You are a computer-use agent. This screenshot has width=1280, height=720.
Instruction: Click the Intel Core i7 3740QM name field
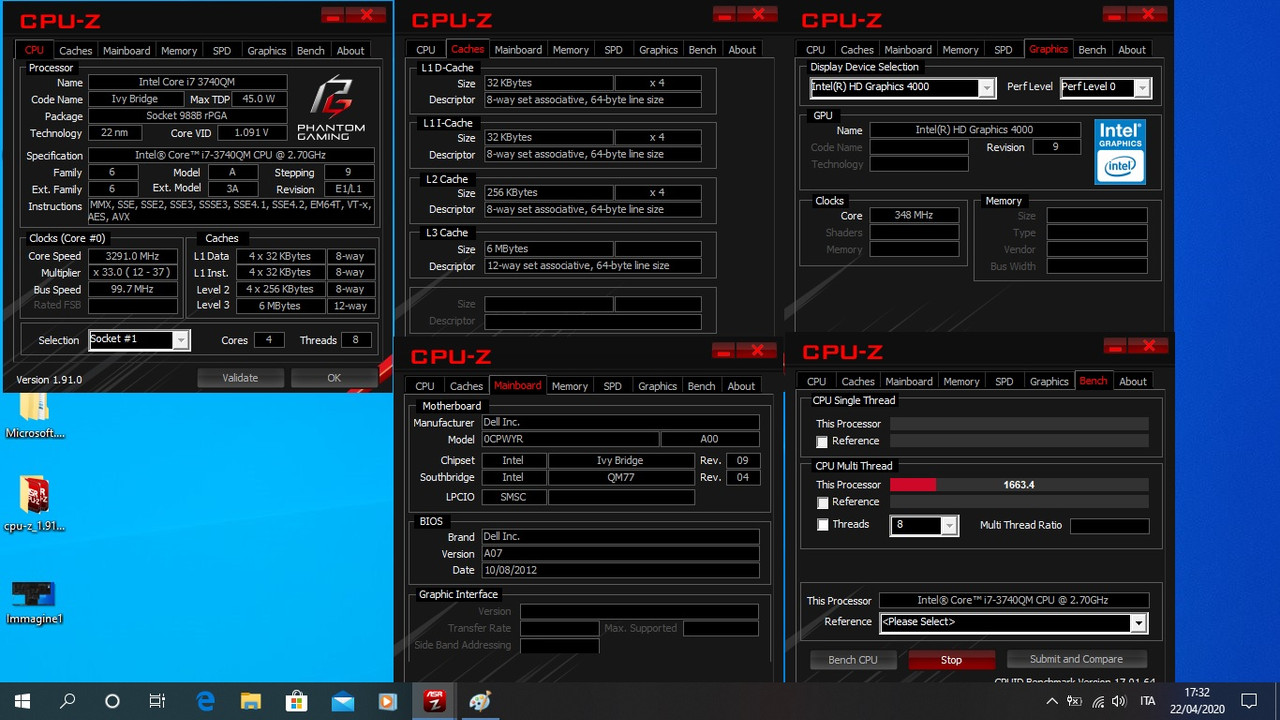188,82
